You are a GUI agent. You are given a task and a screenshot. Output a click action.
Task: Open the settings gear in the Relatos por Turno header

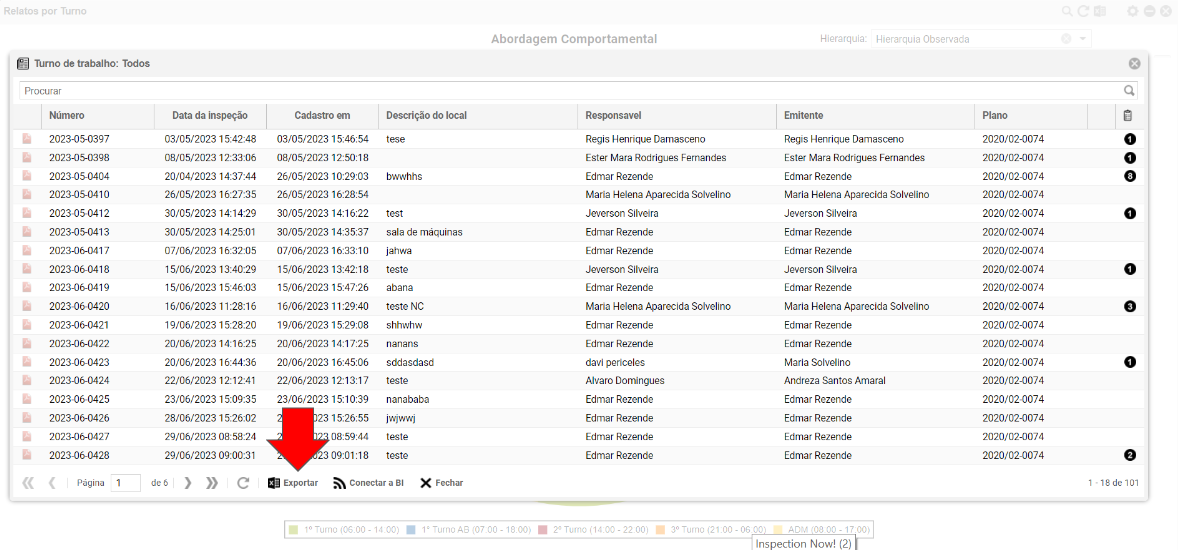[x=1132, y=11]
